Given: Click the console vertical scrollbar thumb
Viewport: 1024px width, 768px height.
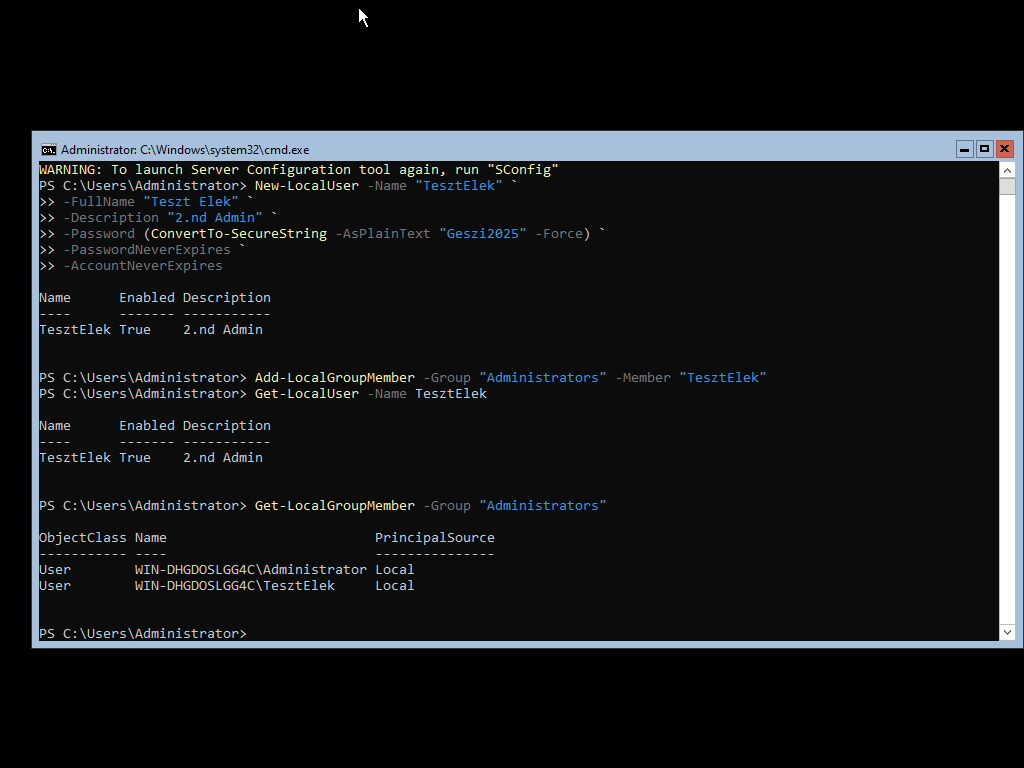Looking at the screenshot, I should pyautogui.click(x=1007, y=186).
